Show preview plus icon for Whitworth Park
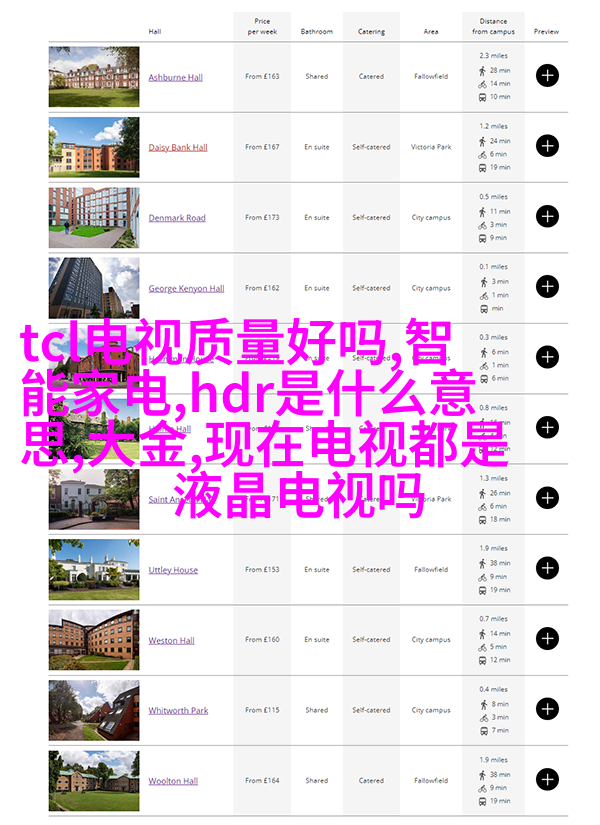Viewport: 600px width, 825px height. [x=547, y=709]
